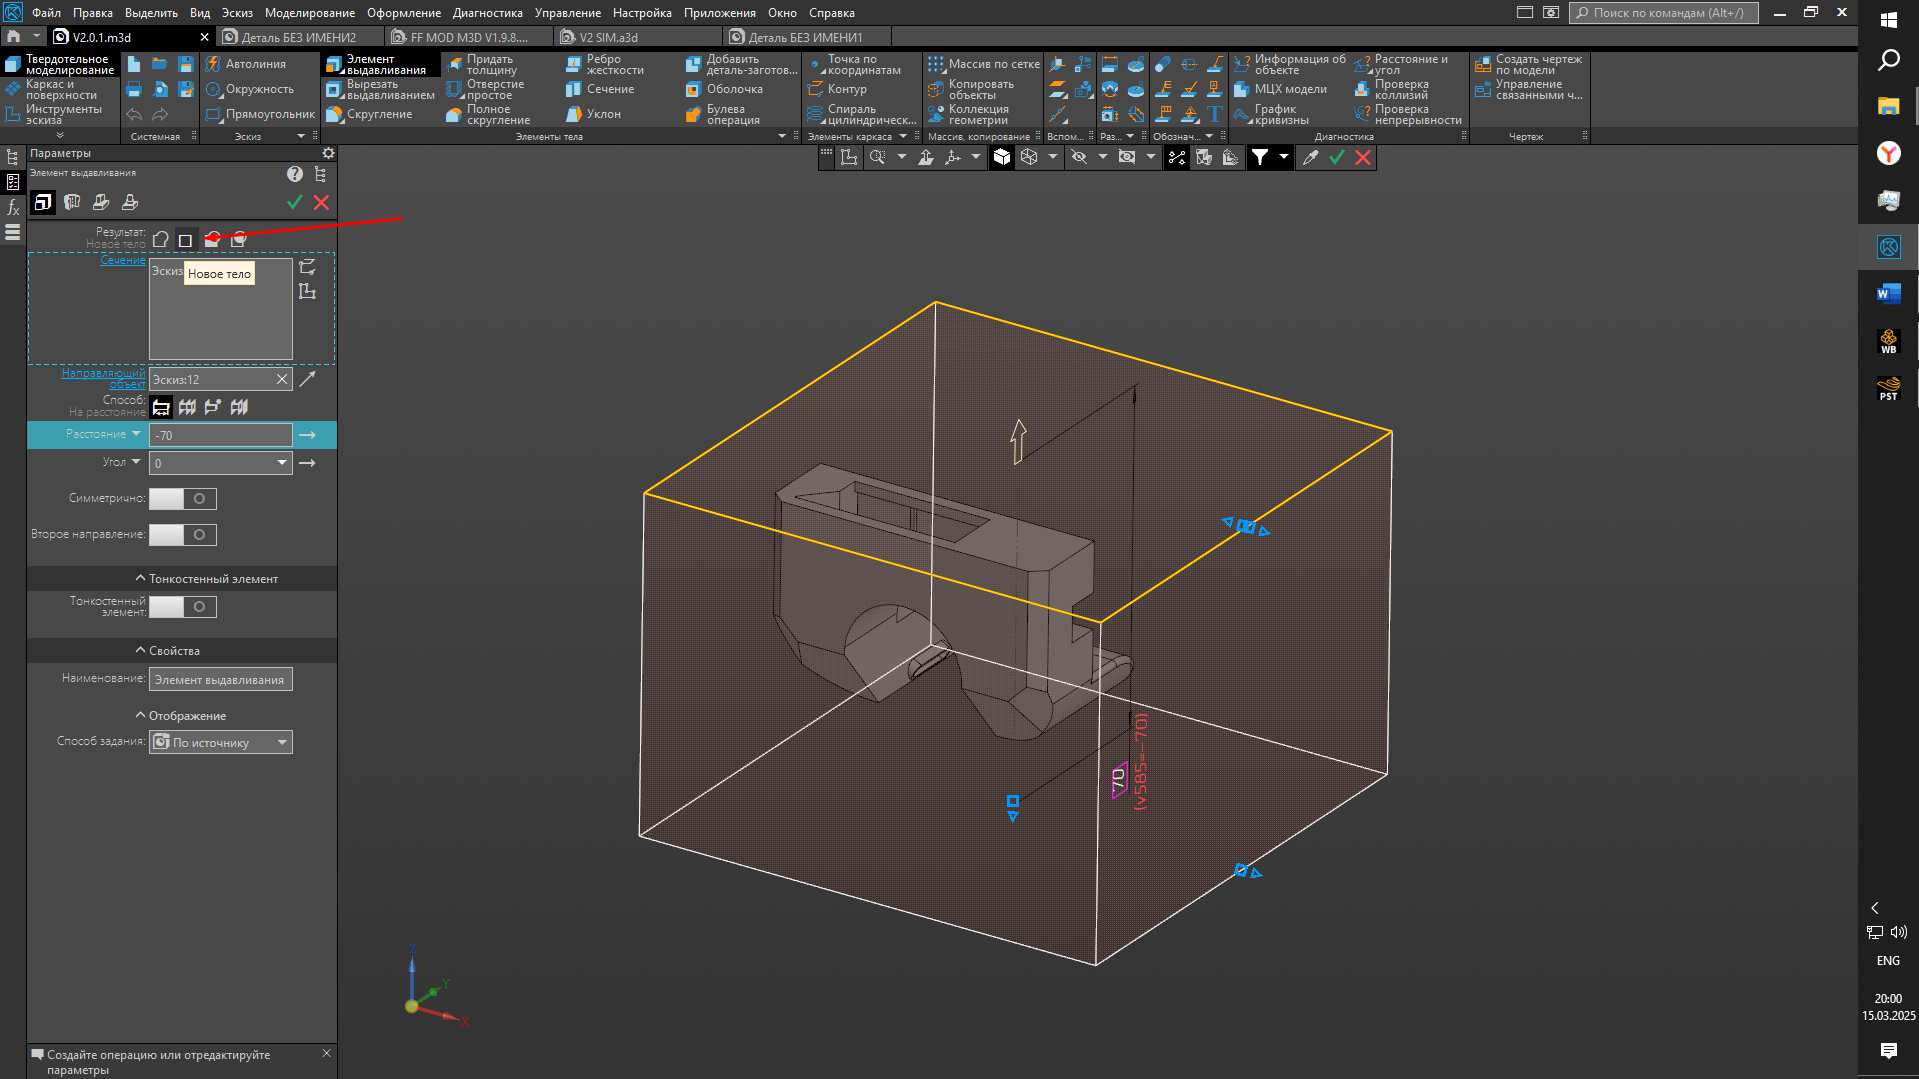1919x1079 pixels.
Task: Click the sketch-creation icon right of section list
Action: [x=307, y=291]
